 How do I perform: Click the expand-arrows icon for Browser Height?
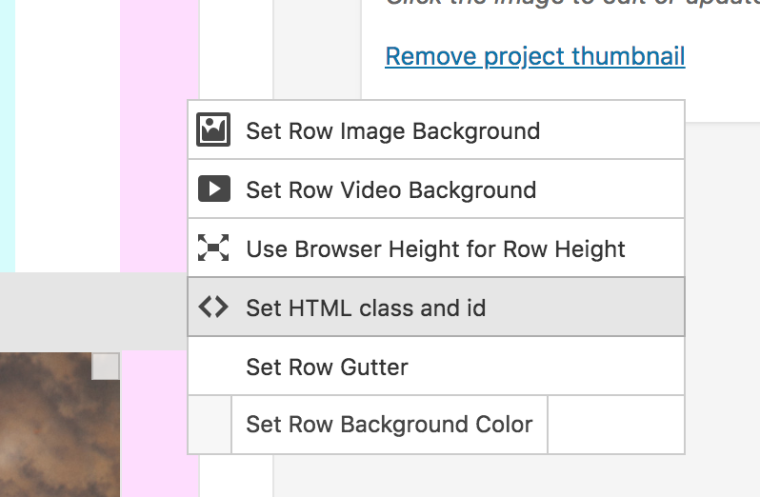[214, 248]
